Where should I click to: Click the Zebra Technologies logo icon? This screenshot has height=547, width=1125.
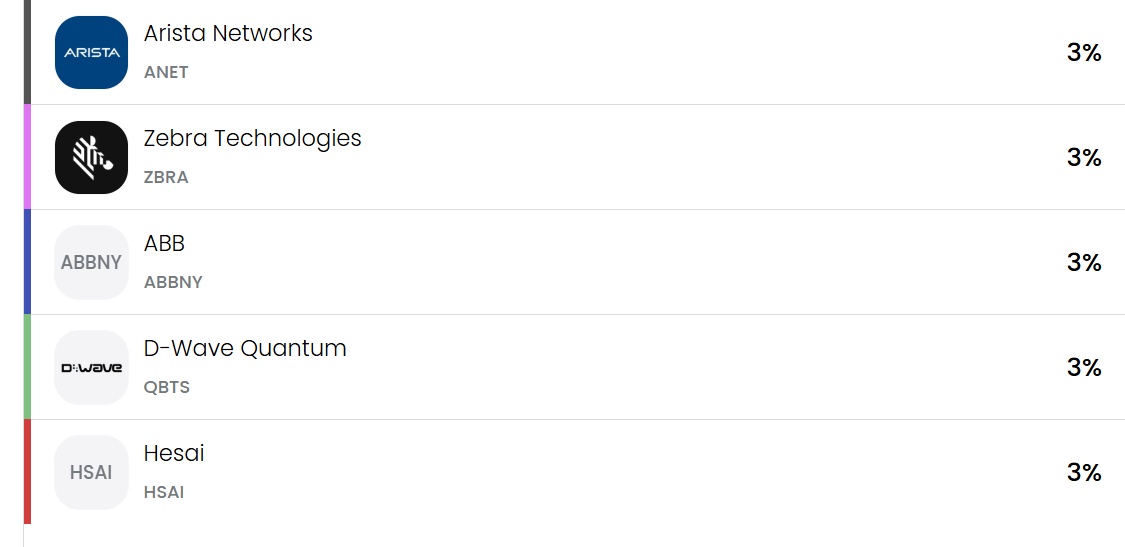click(x=91, y=157)
